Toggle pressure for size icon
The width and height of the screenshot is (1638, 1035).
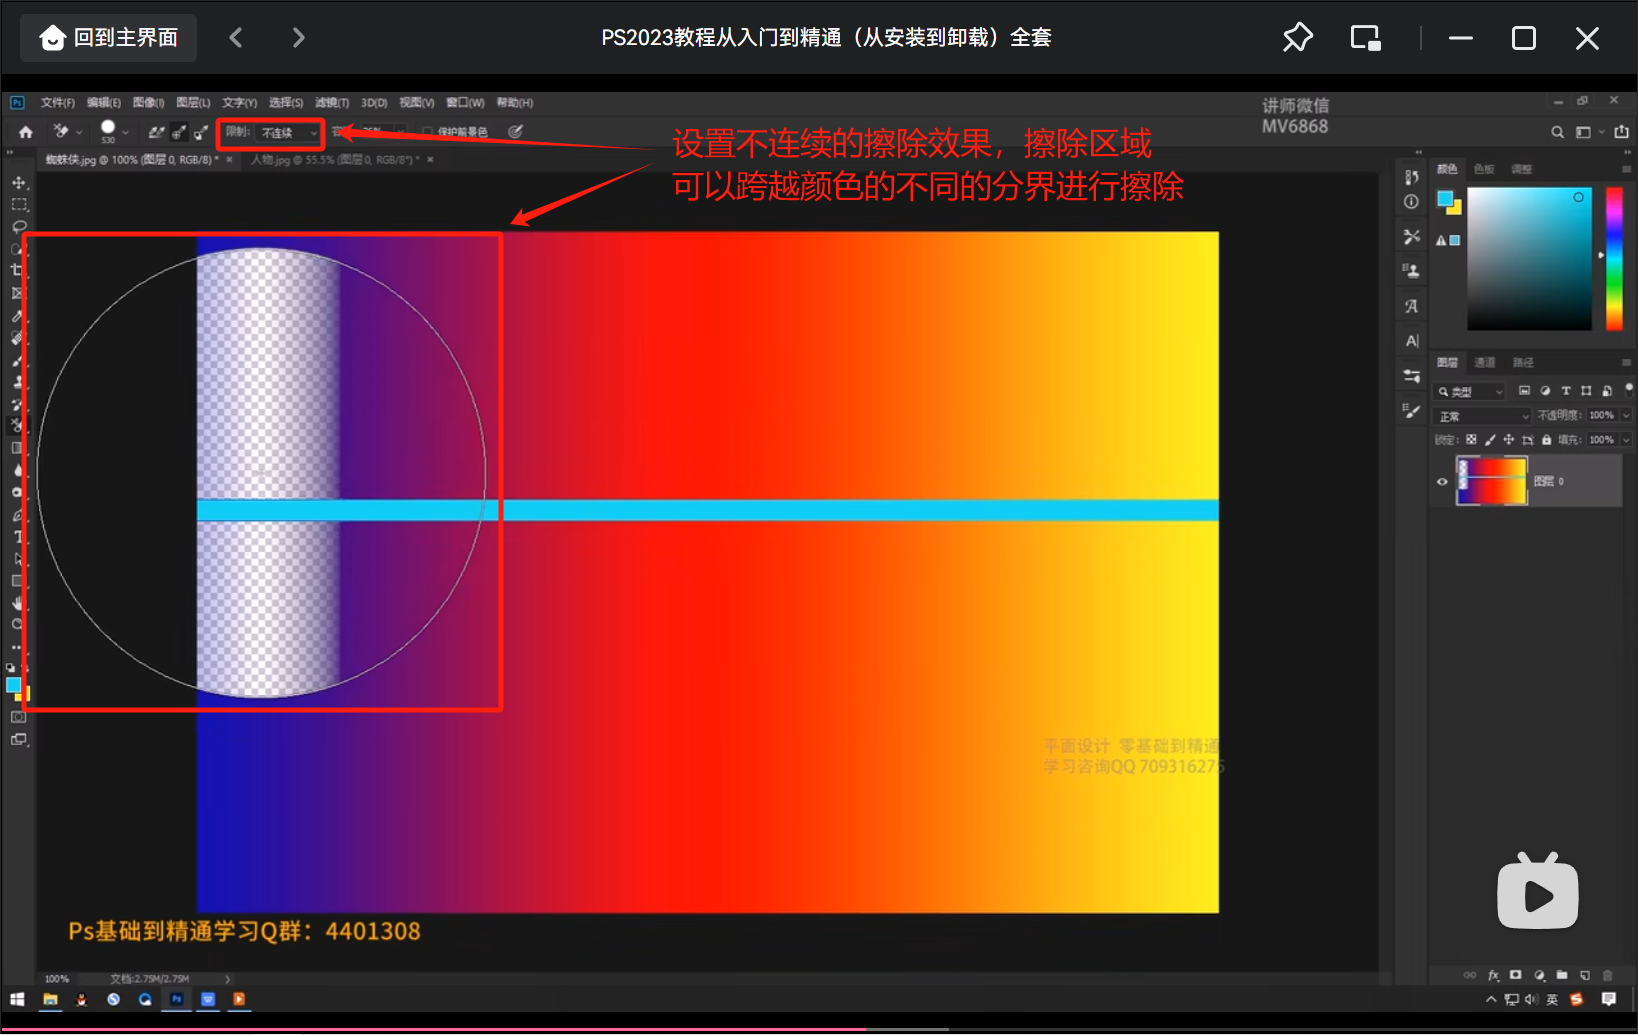[x=515, y=132]
